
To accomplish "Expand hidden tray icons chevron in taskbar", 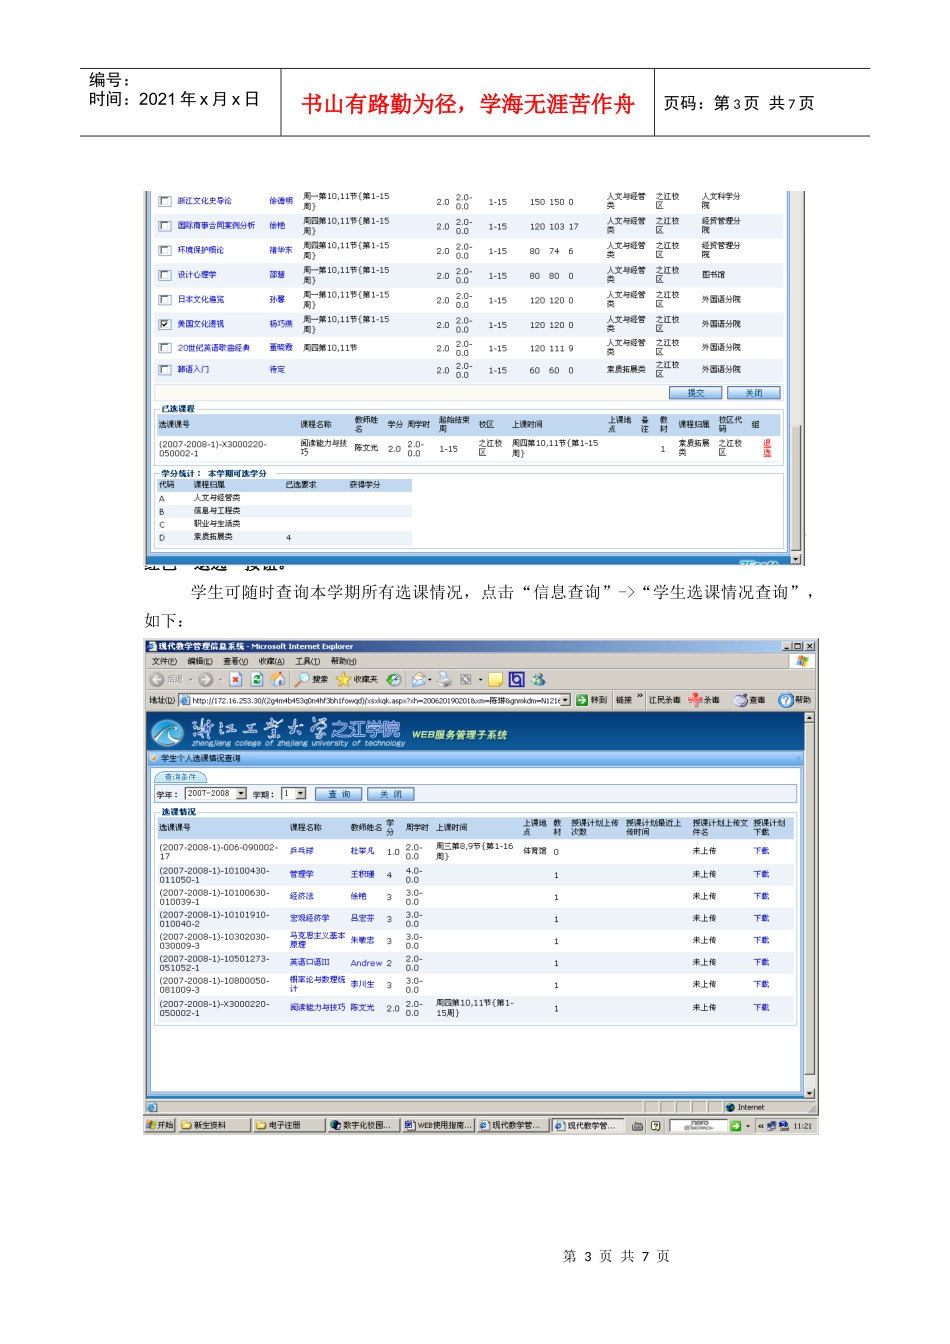I will [x=760, y=1126].
